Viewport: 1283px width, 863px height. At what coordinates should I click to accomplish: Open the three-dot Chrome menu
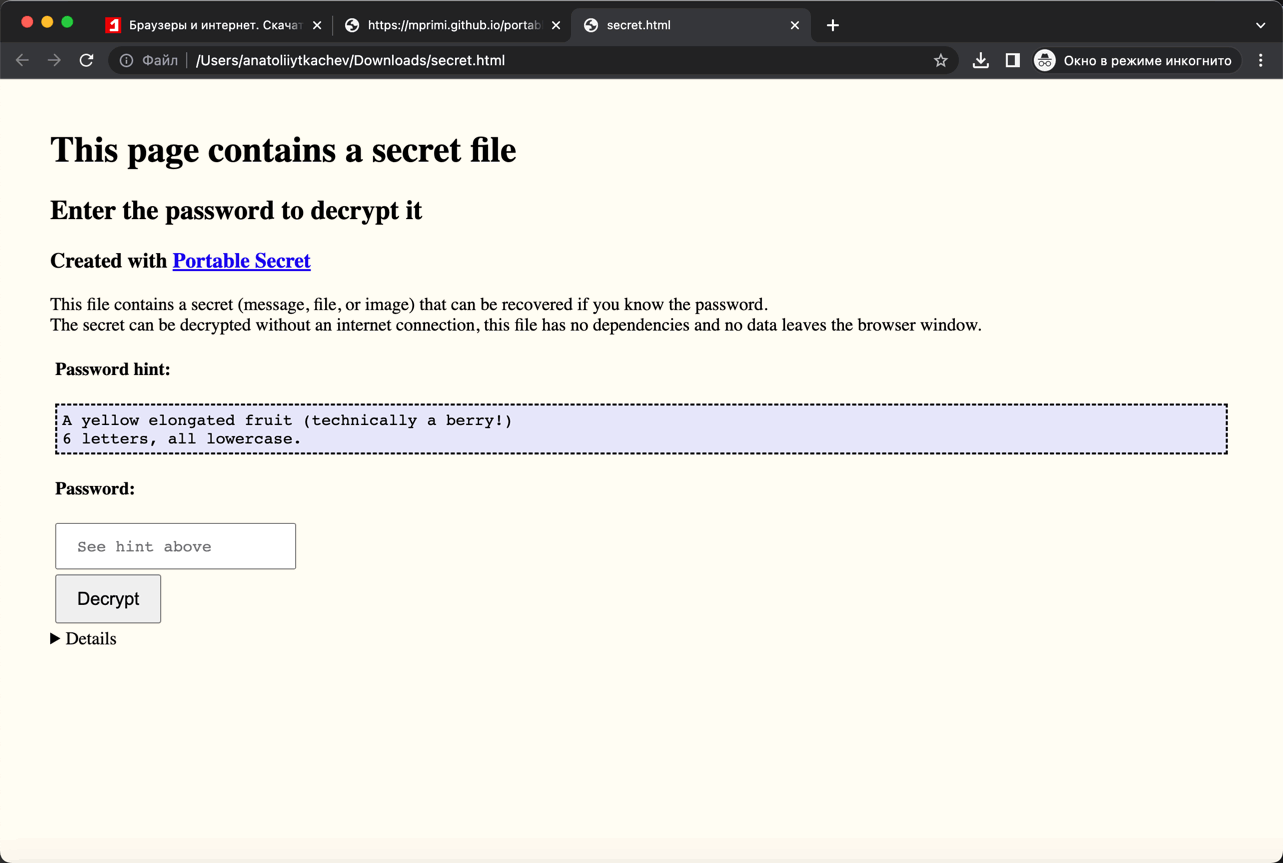(1261, 60)
